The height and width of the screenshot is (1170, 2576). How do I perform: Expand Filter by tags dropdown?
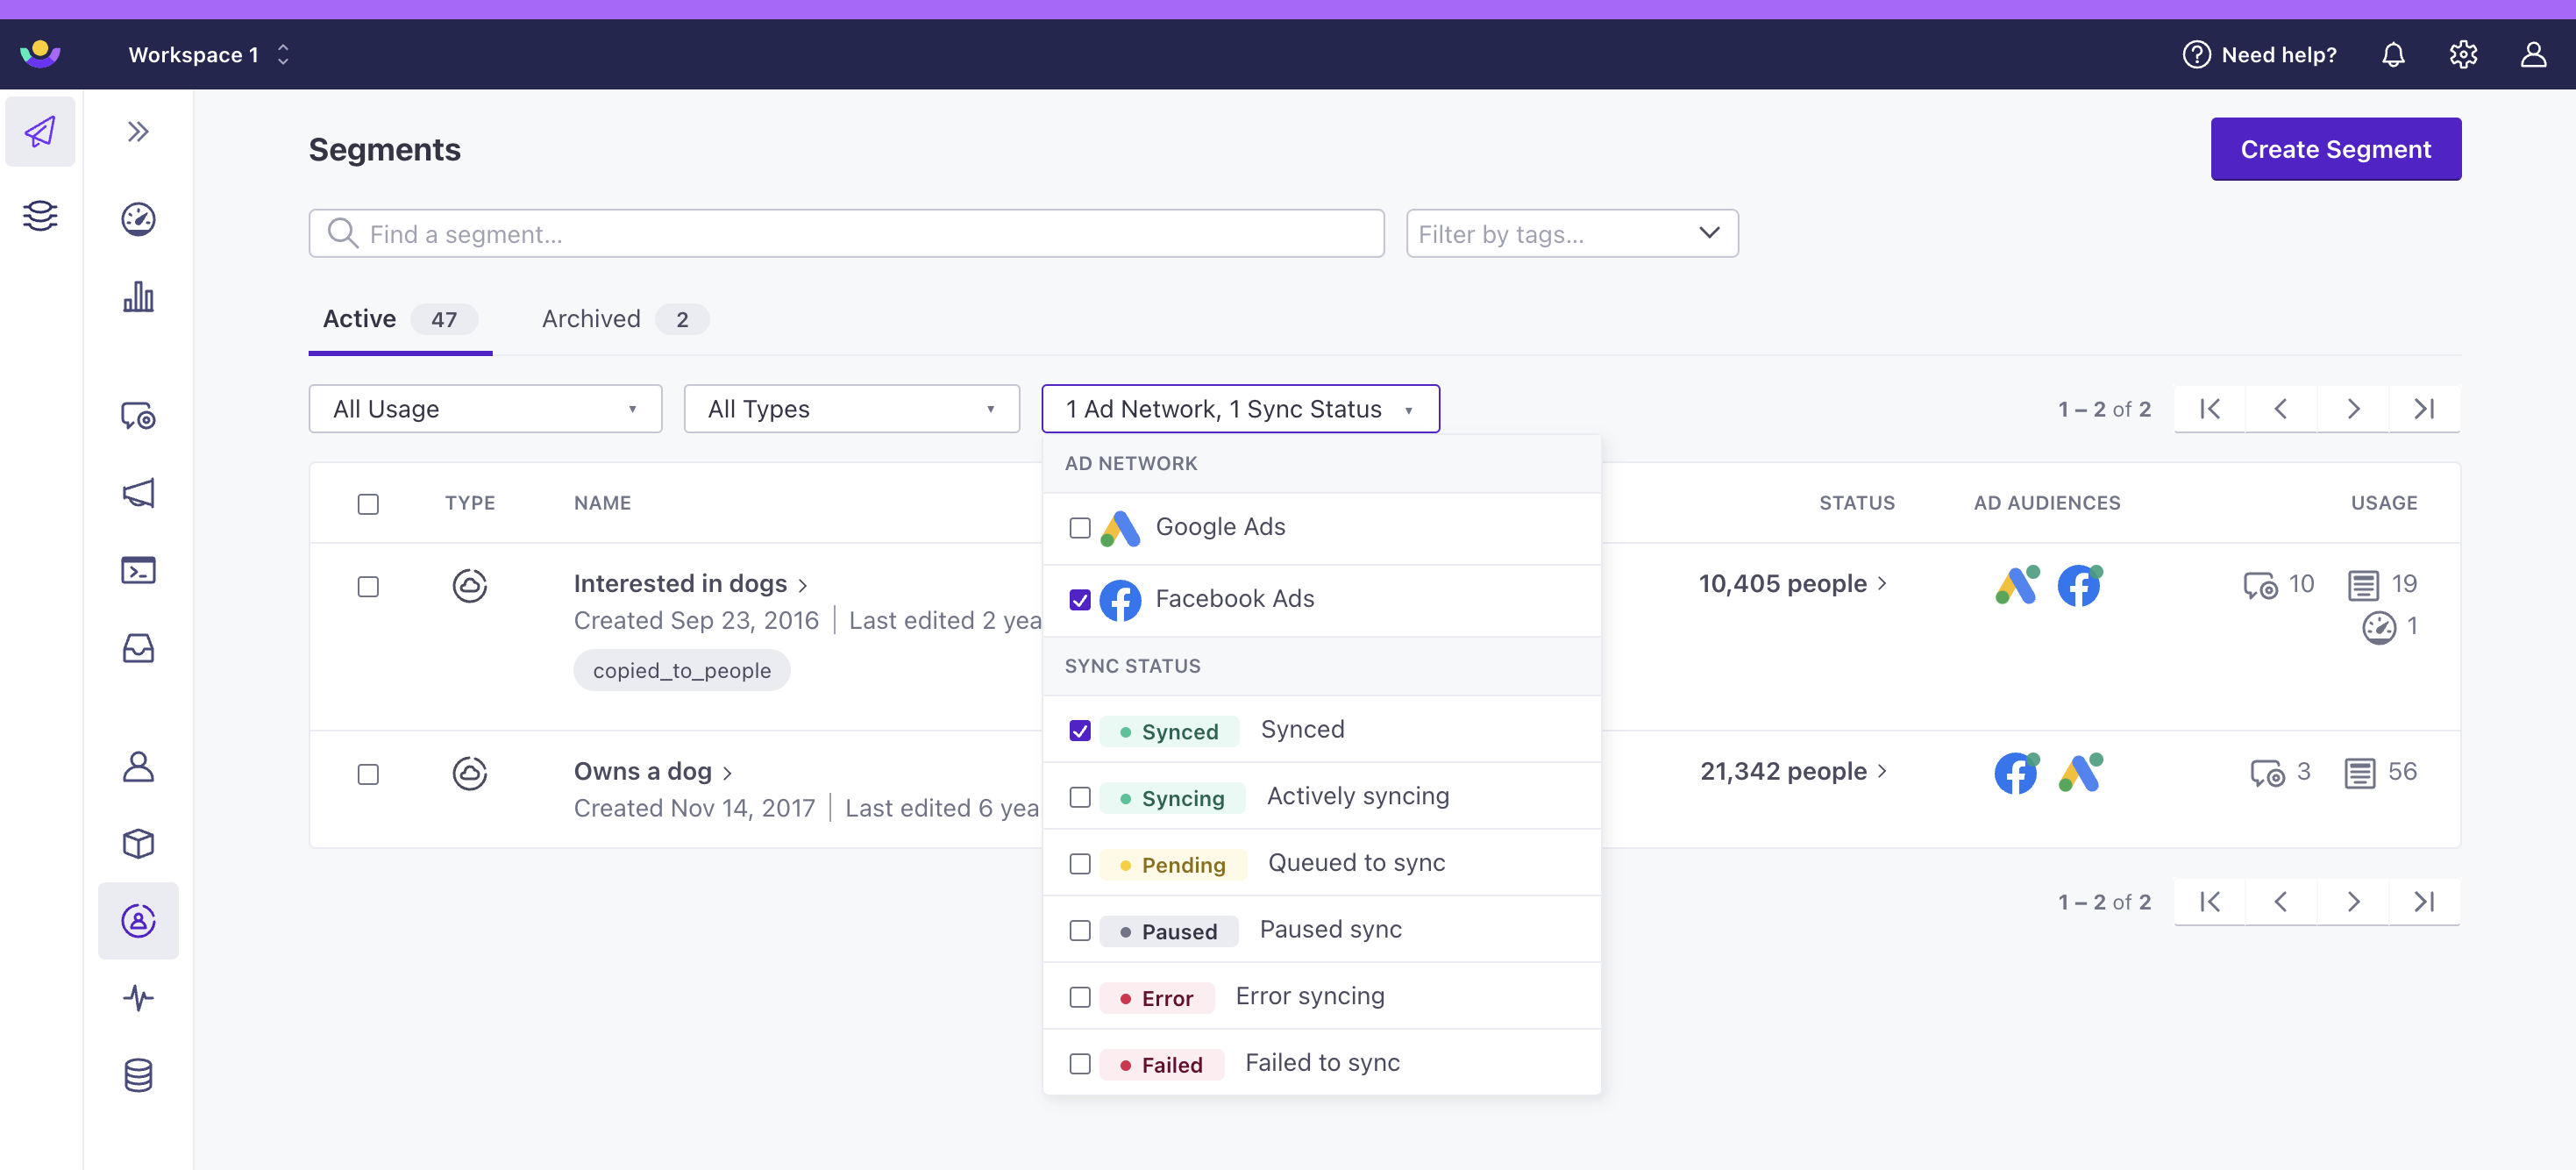[1570, 232]
